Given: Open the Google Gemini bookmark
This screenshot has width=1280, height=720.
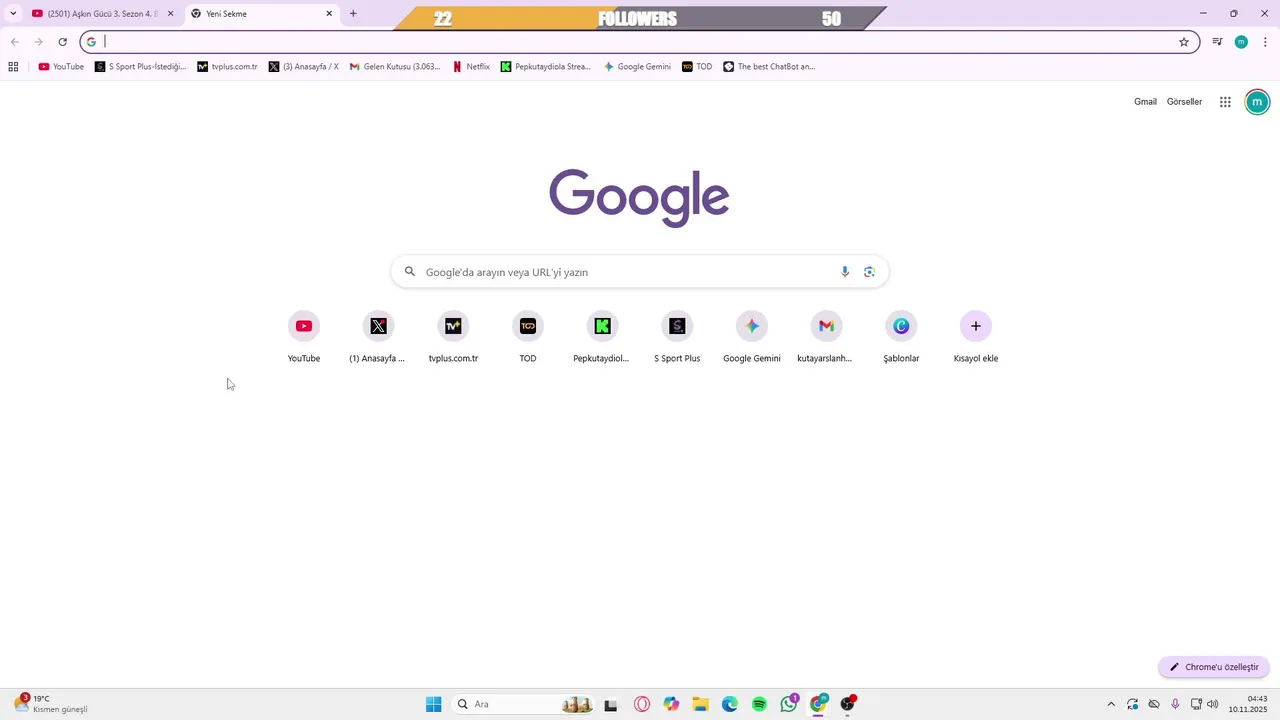Looking at the screenshot, I should click(x=637, y=67).
